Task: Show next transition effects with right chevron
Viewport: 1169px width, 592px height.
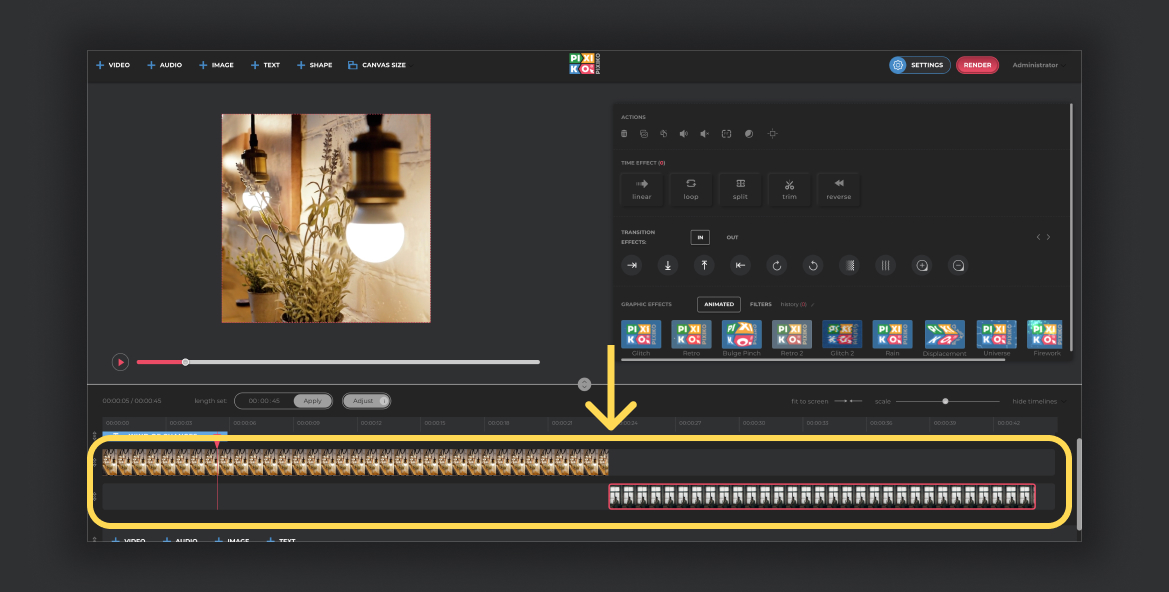Action: point(1048,237)
